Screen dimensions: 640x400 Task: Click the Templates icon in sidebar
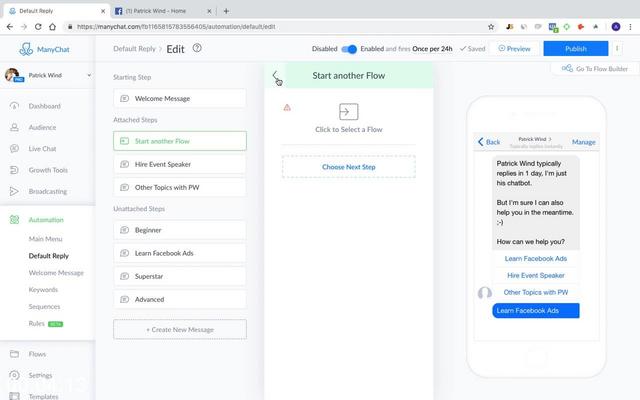[x=14, y=396]
